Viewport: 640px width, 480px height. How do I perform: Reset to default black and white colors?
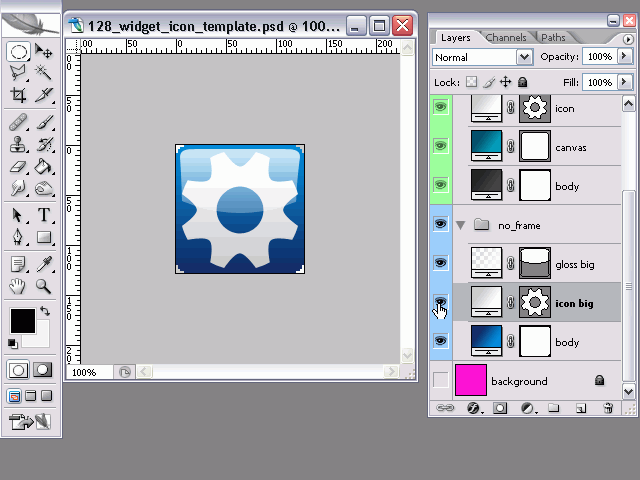(13, 344)
